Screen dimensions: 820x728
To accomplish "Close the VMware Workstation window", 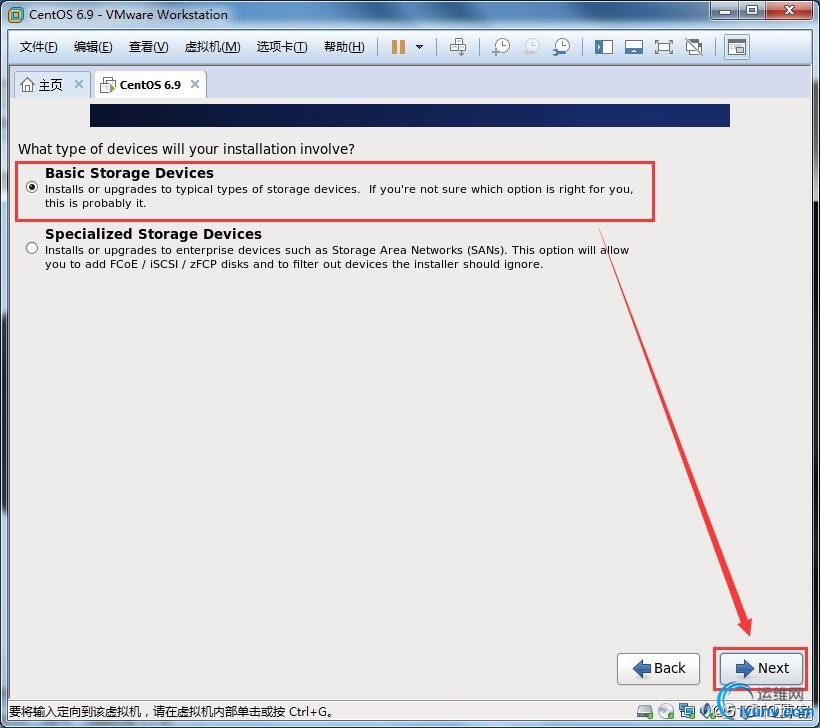I will click(789, 10).
